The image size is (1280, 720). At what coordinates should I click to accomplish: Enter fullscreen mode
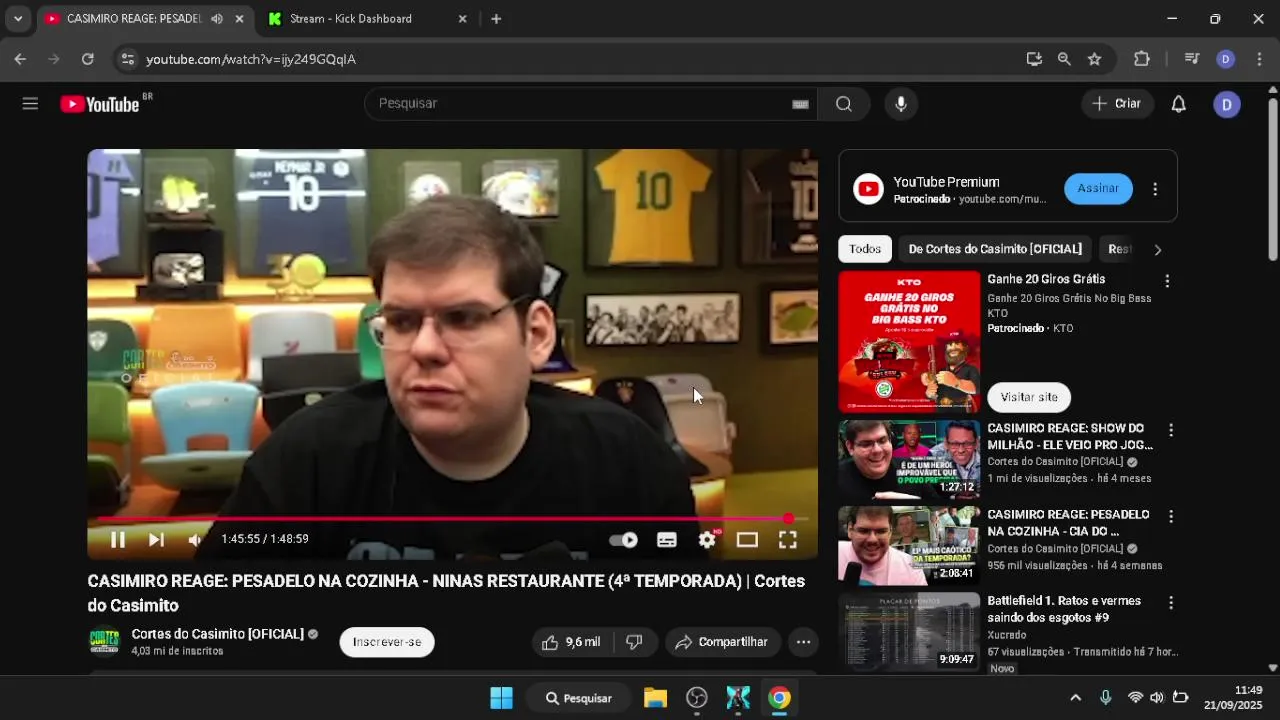pyautogui.click(x=788, y=540)
